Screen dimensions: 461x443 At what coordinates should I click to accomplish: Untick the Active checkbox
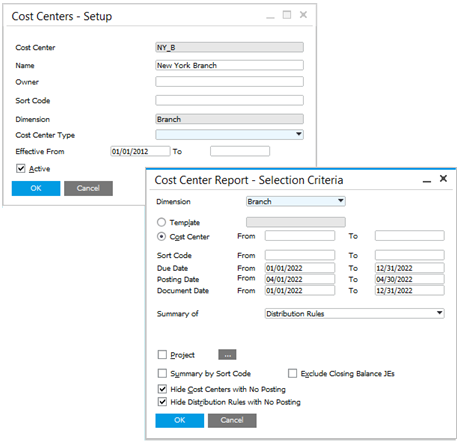pyautogui.click(x=21, y=168)
